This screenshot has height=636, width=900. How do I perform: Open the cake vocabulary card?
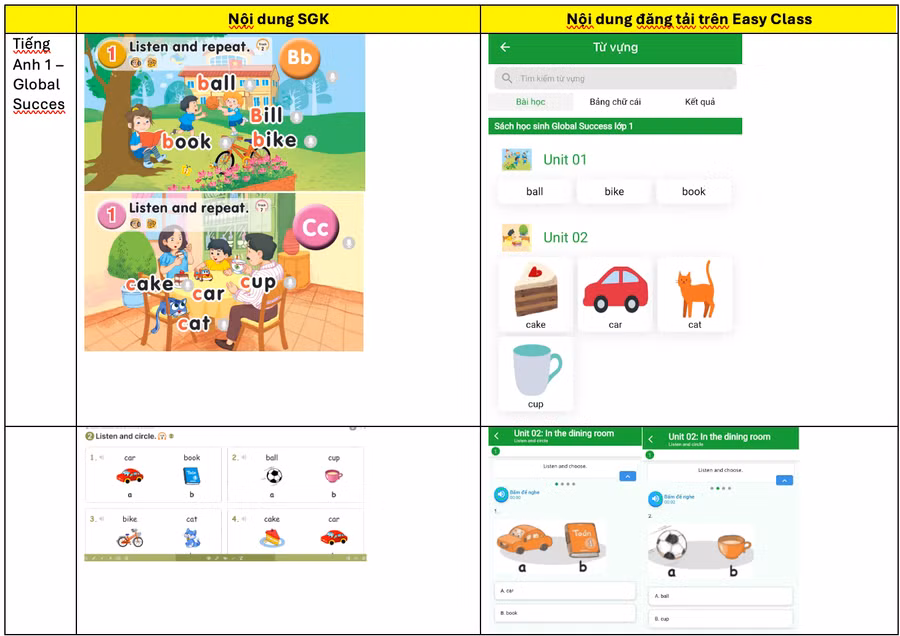536,294
